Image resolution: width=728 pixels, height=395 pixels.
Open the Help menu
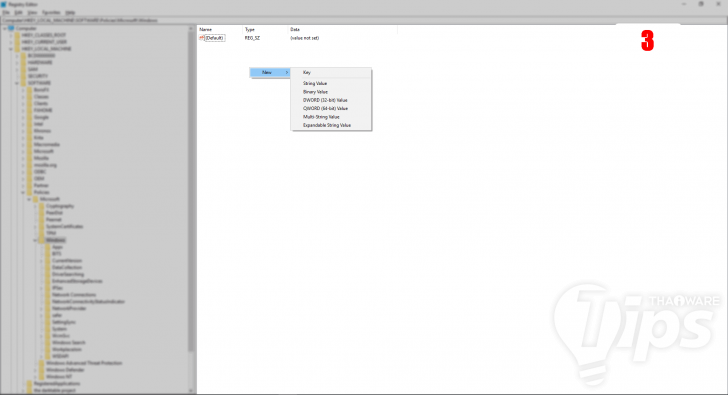(x=70, y=13)
